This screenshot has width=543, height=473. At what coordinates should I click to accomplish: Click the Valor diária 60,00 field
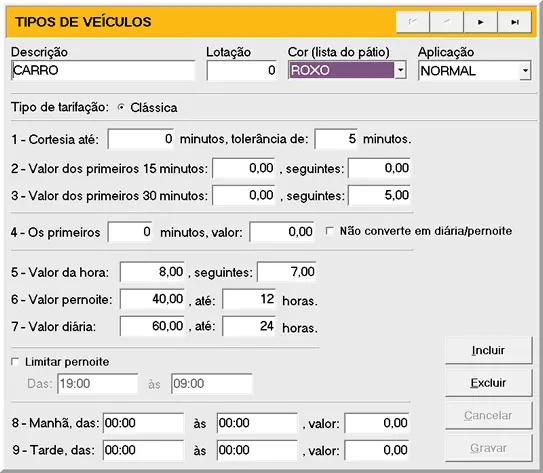pos(152,326)
